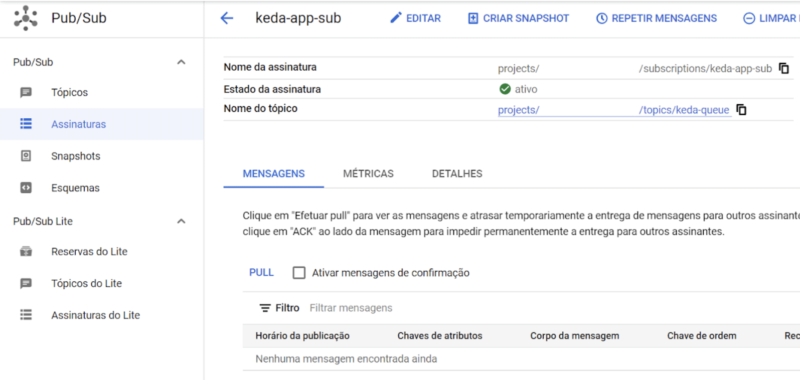Screen dimensions: 800x380
Task: Click the pencil icon beside EDITAR
Action: point(396,18)
